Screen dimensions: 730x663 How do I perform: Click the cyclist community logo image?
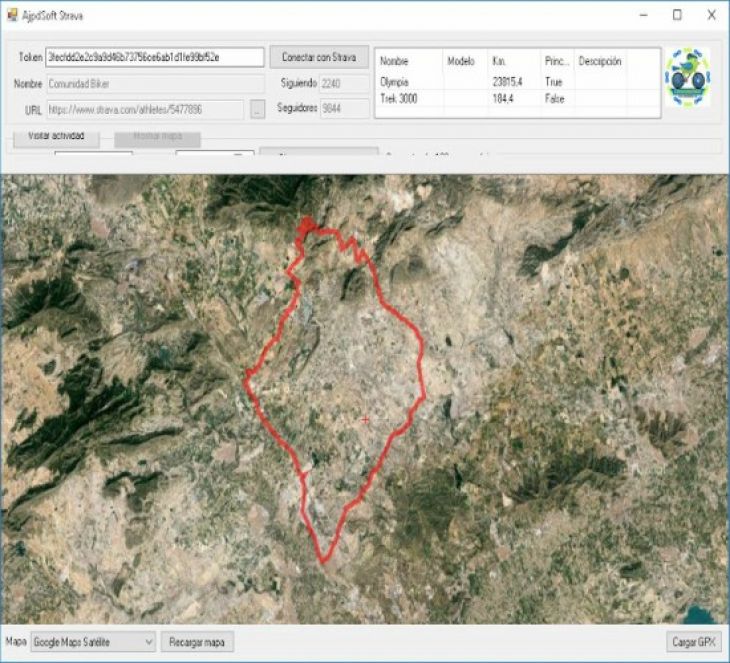click(688, 77)
